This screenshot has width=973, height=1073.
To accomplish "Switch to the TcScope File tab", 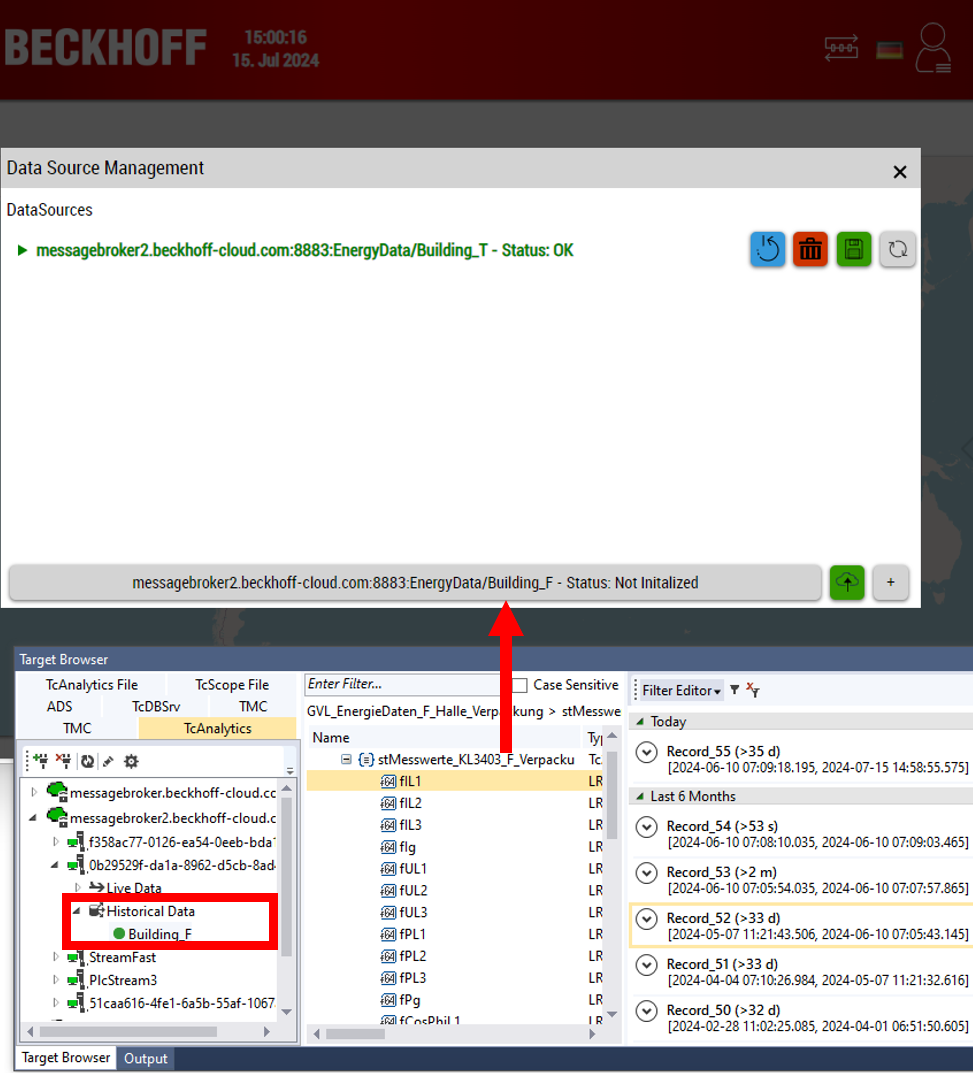I will [231, 685].
